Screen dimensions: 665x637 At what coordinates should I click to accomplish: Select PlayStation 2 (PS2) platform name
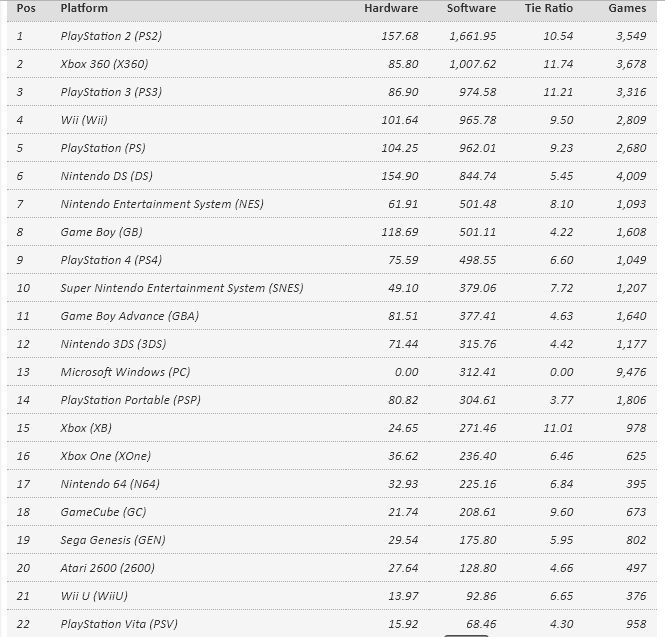click(x=111, y=36)
